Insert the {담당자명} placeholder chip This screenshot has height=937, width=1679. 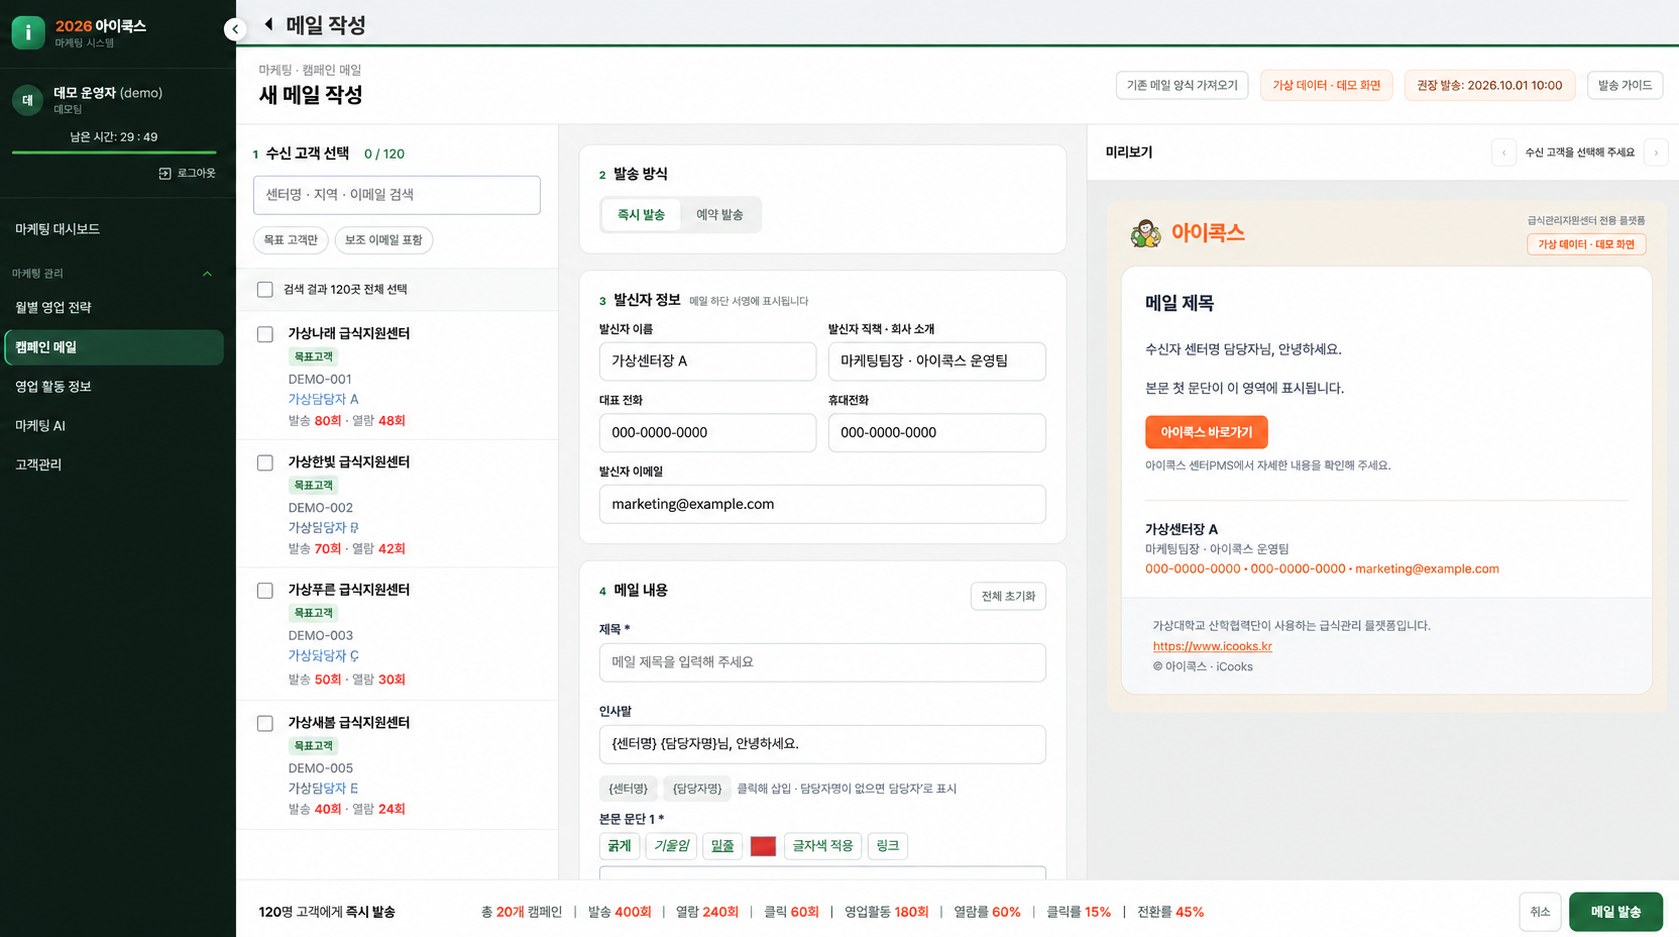(697, 789)
